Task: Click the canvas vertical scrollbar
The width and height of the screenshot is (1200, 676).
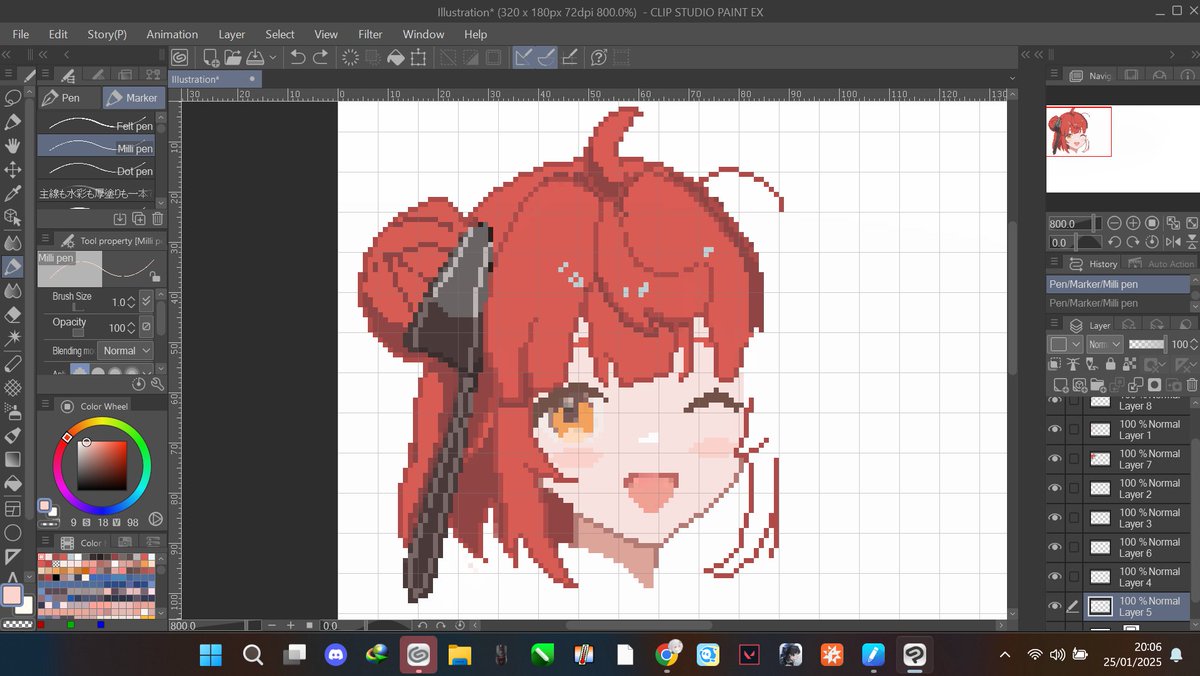Action: [1013, 298]
